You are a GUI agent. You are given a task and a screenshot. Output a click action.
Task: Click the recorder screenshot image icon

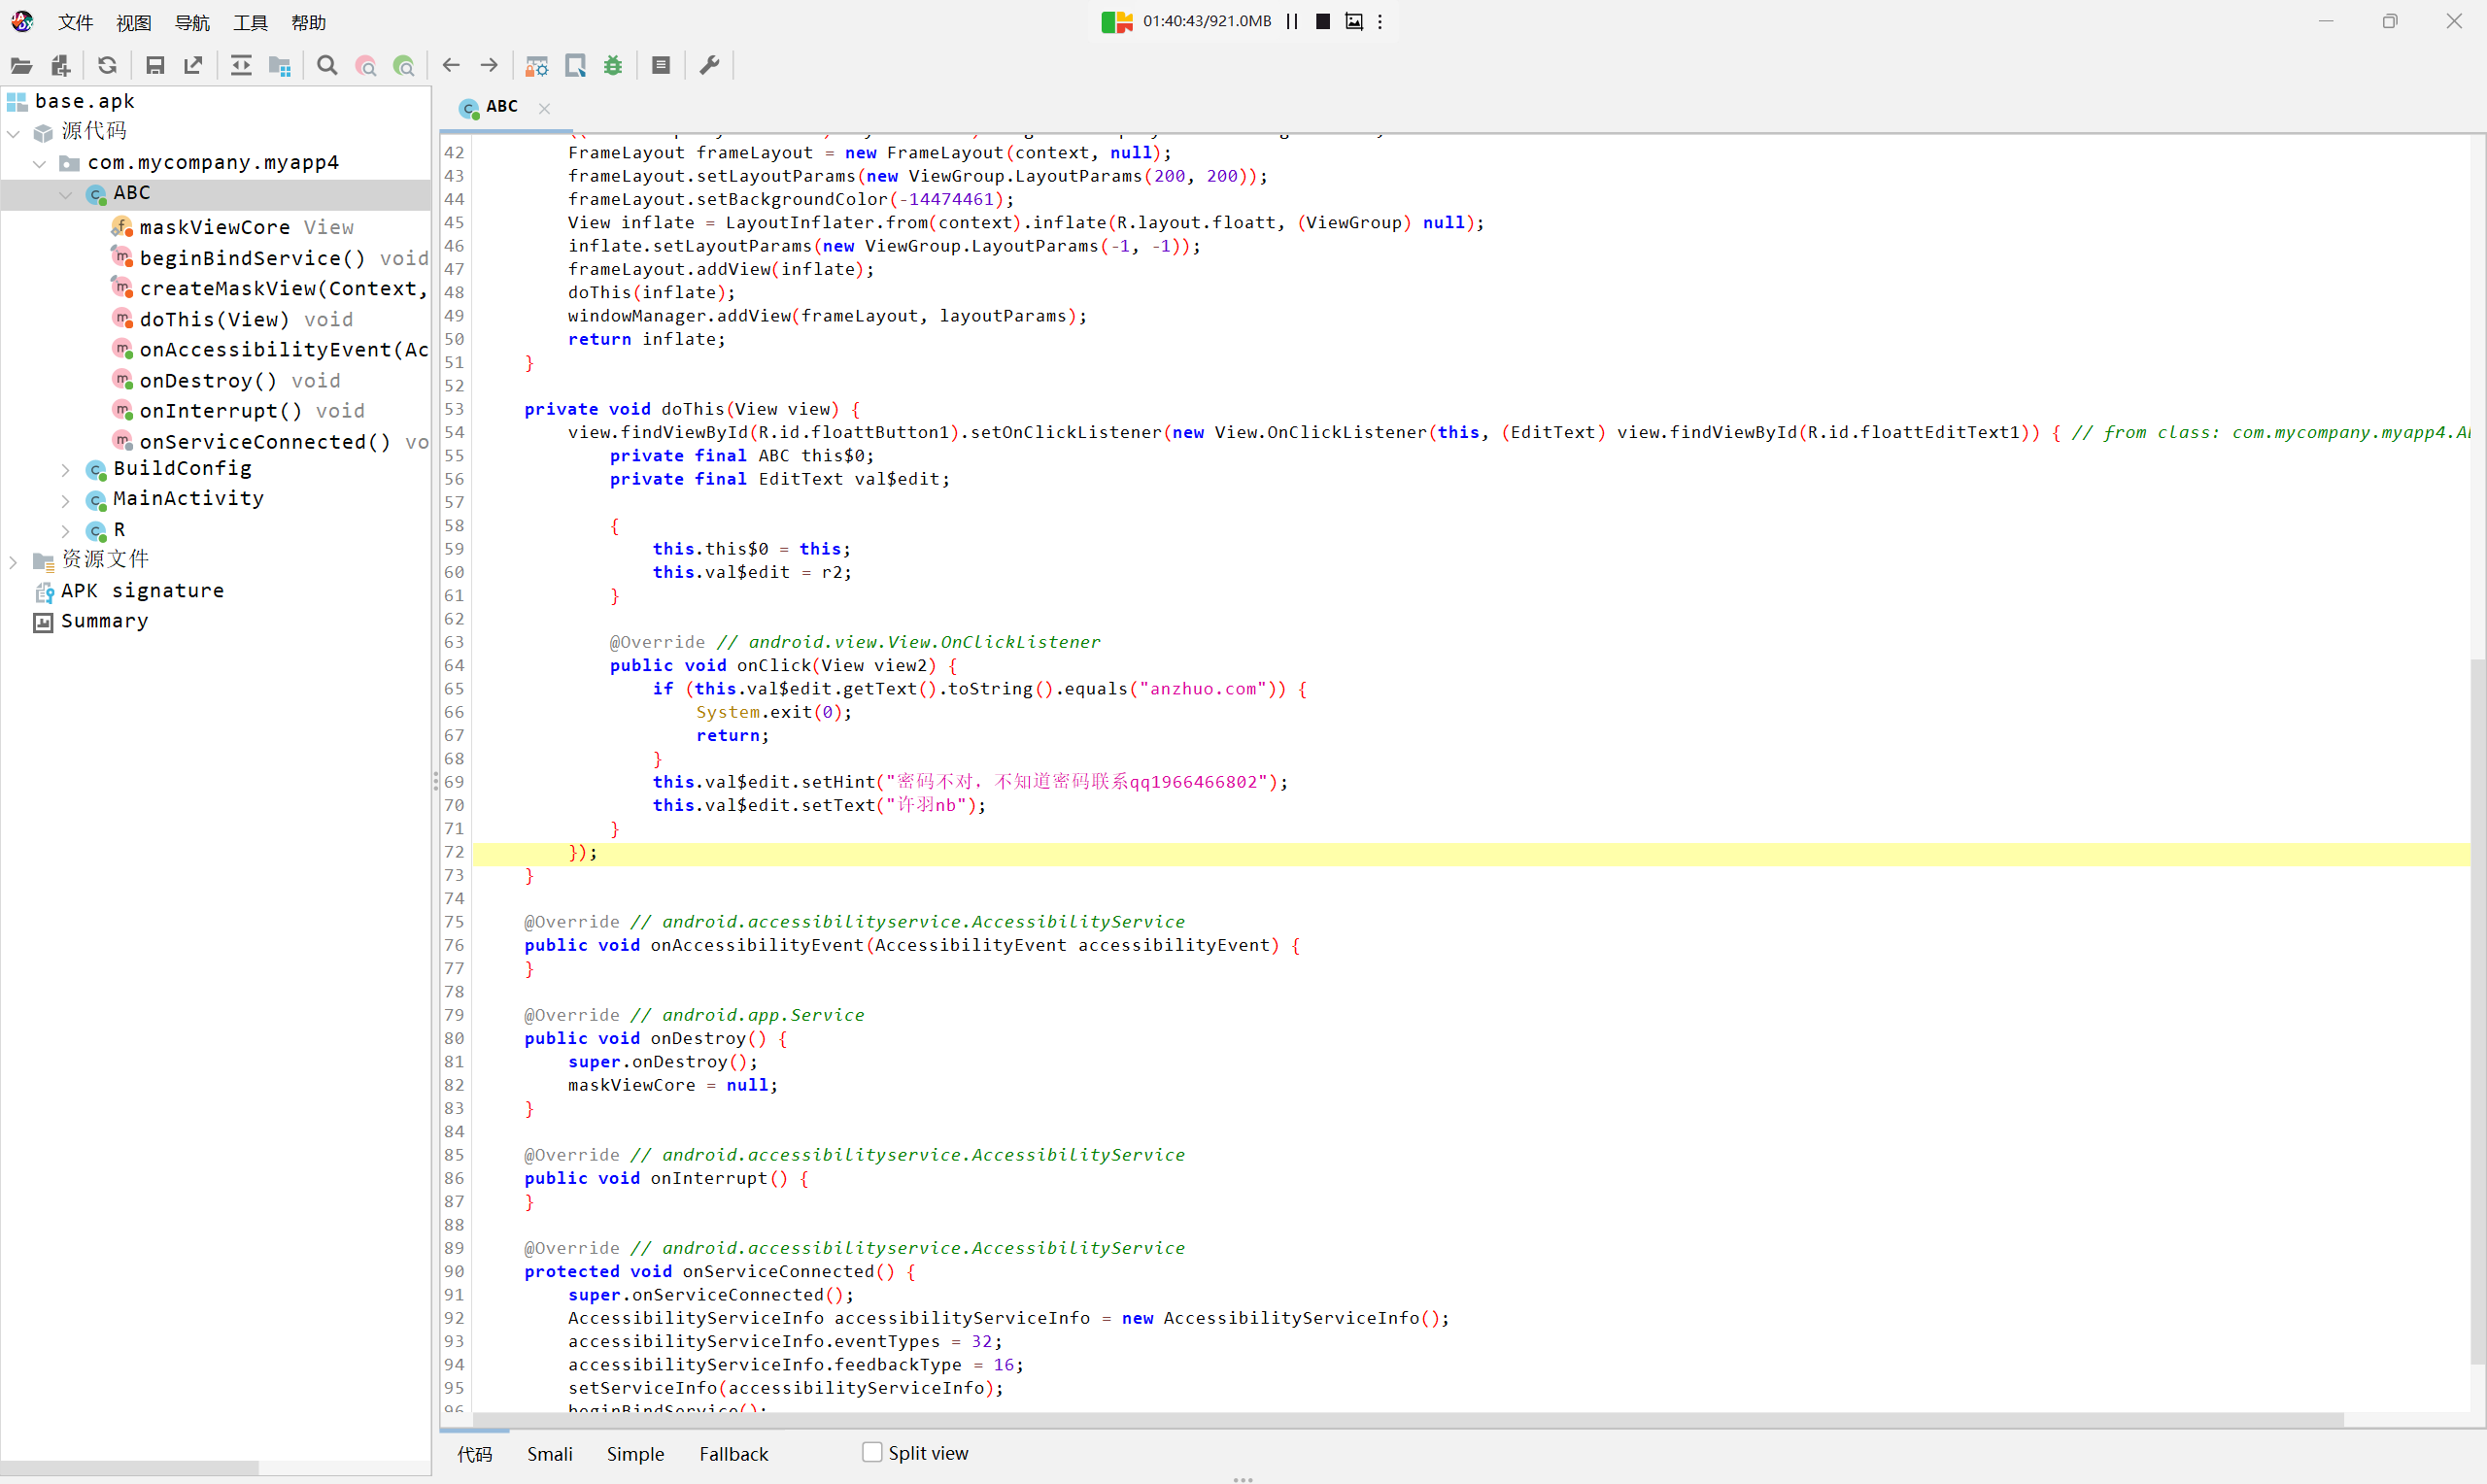1354,21
